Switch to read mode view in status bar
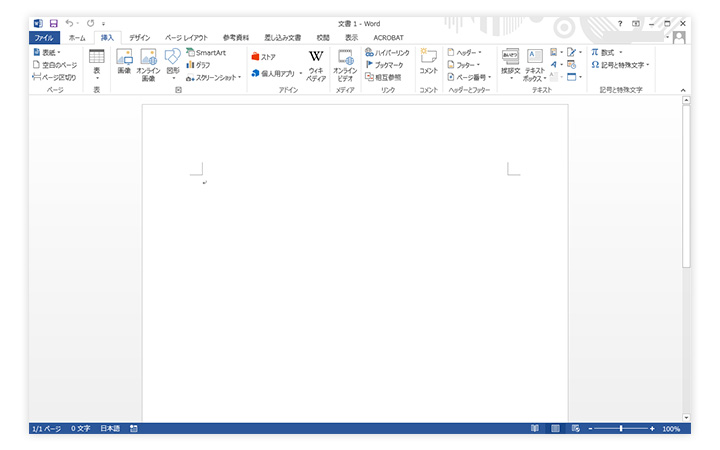 coord(535,428)
